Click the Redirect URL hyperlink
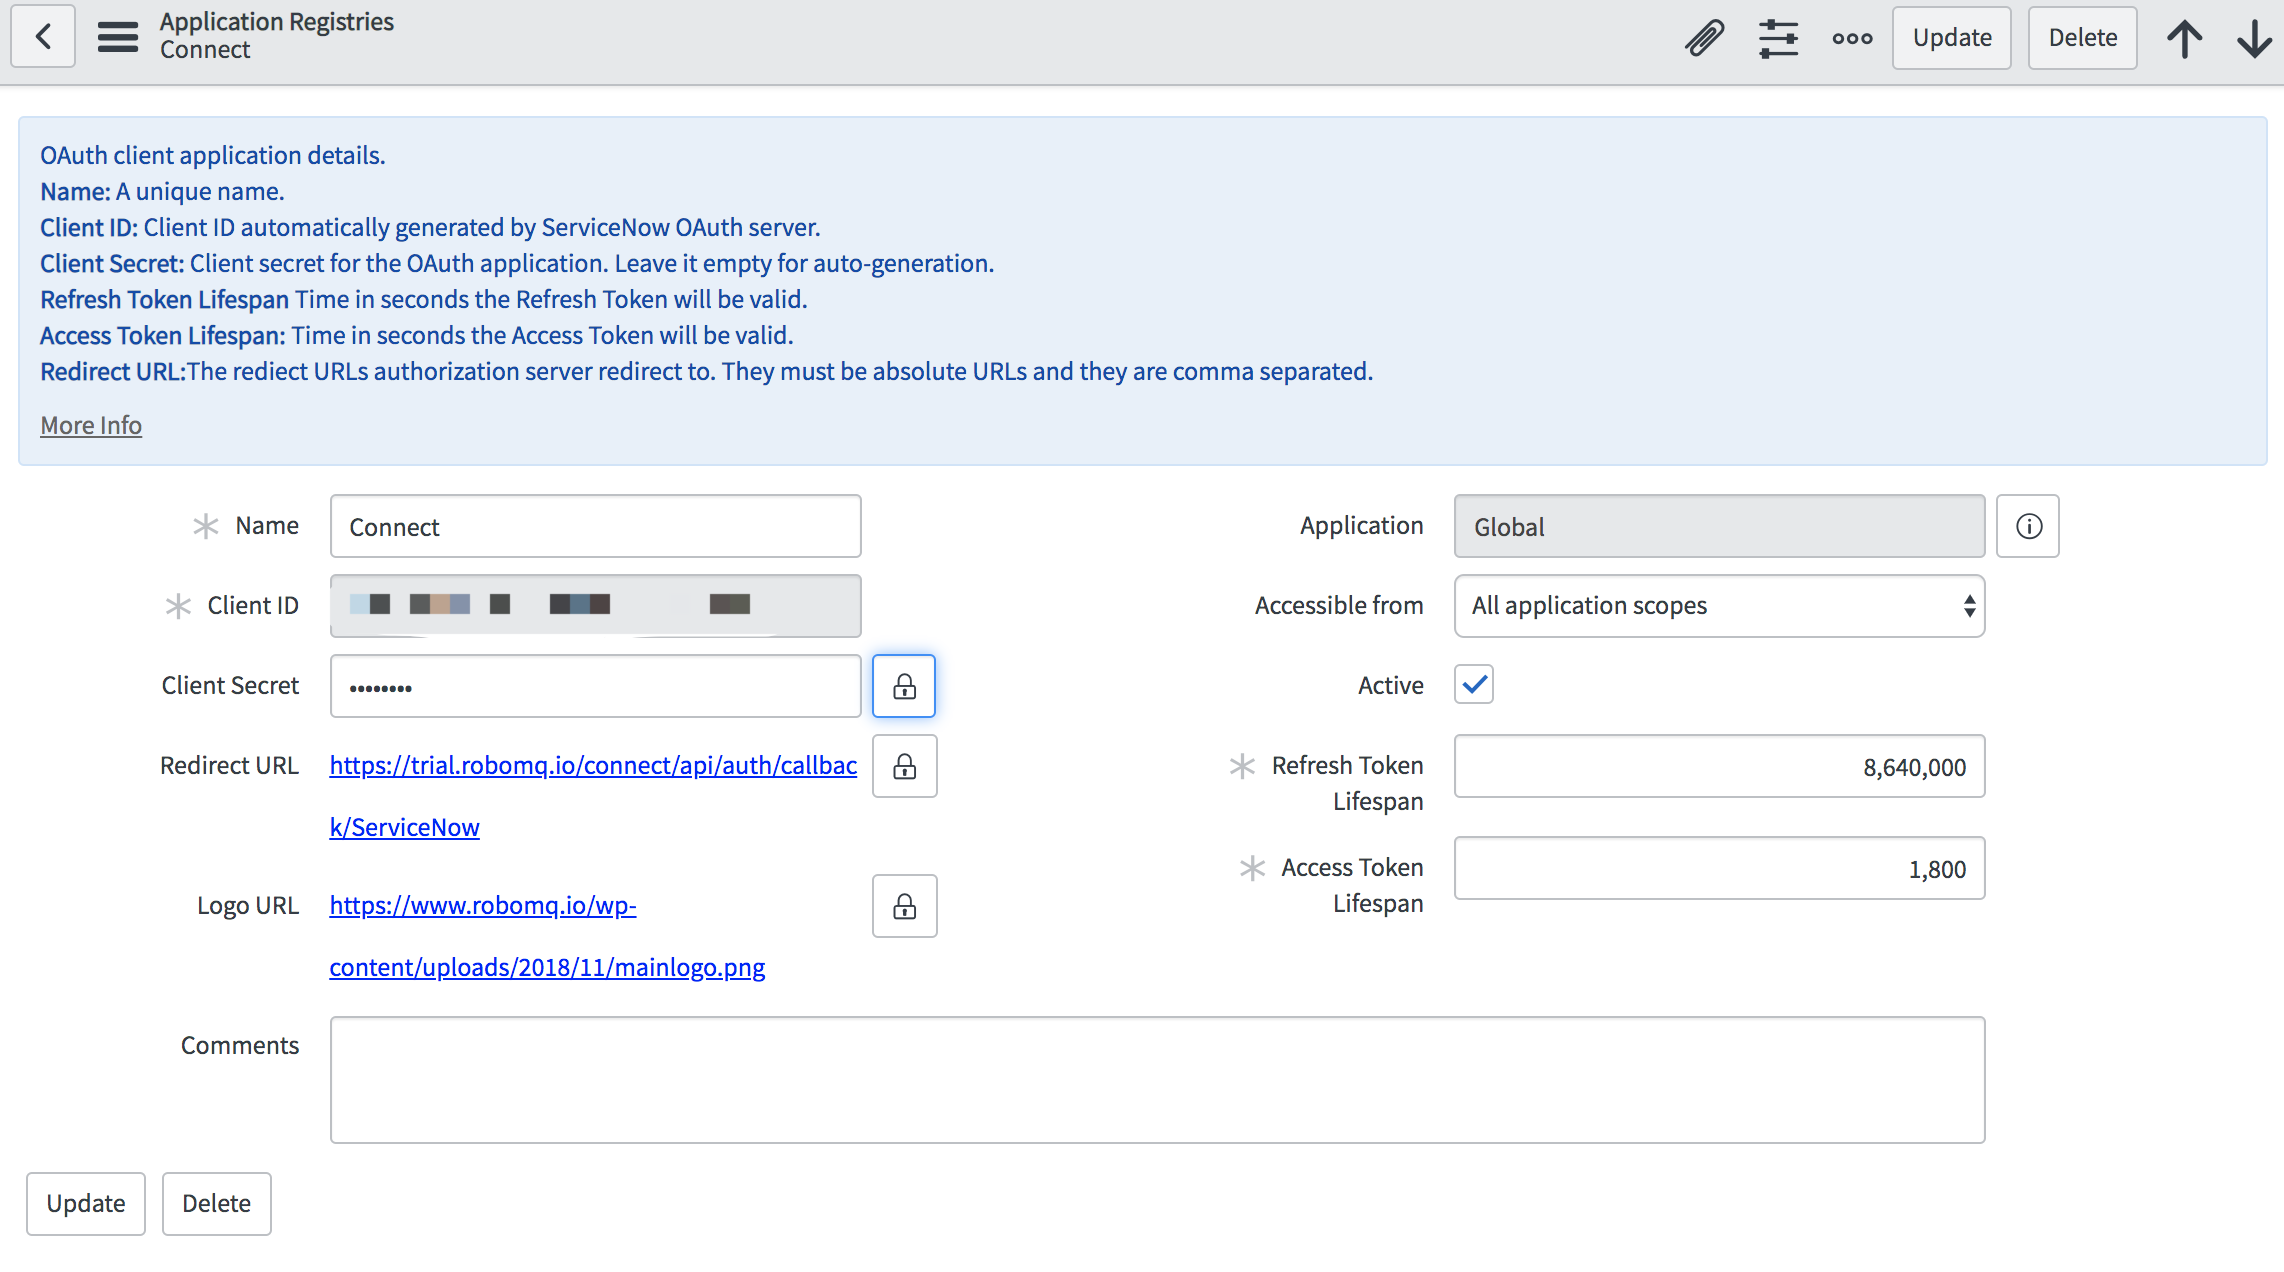Screen dimensions: 2284x1272 [x=592, y=766]
